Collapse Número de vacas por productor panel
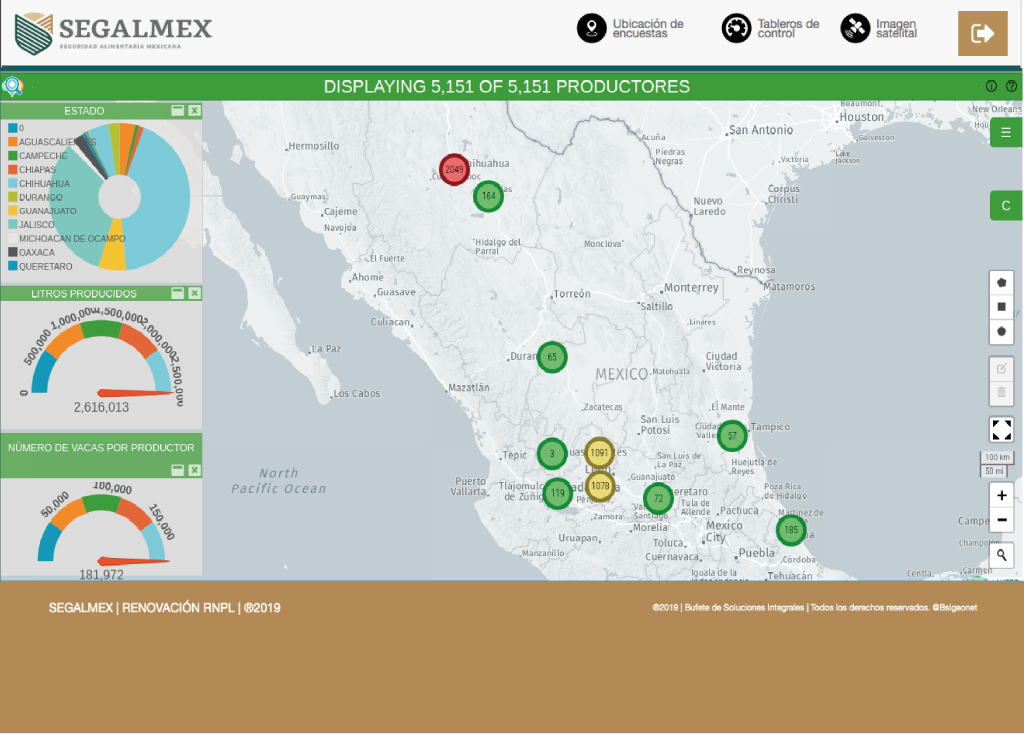1024x734 pixels. pos(177,469)
